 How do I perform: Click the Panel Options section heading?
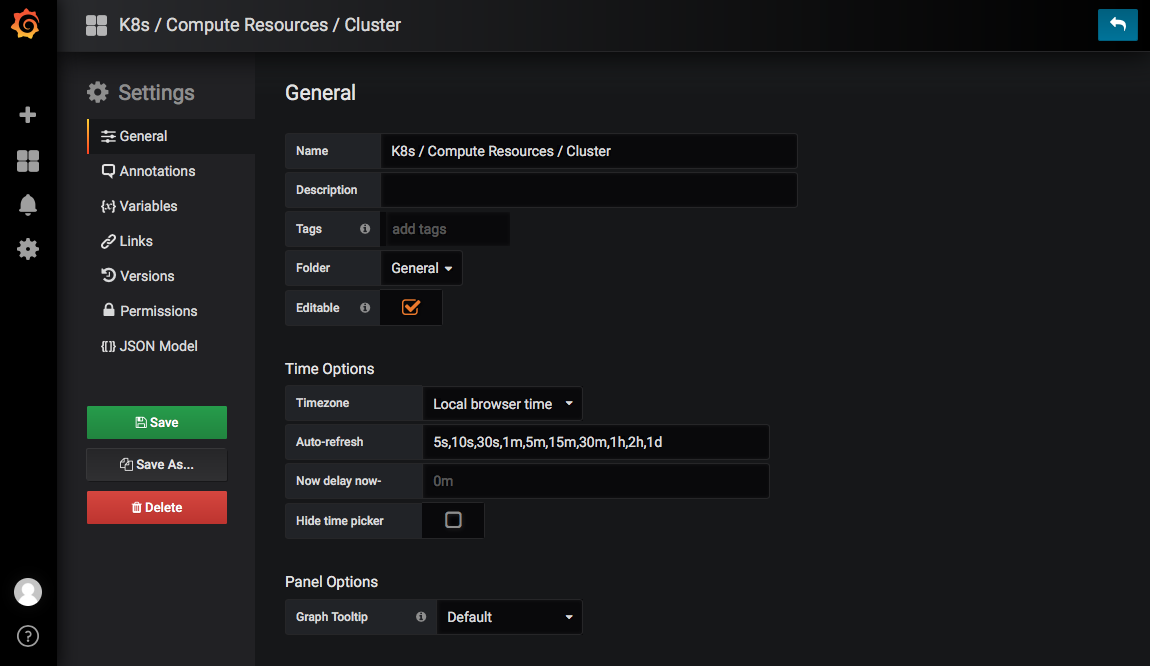pos(332,582)
